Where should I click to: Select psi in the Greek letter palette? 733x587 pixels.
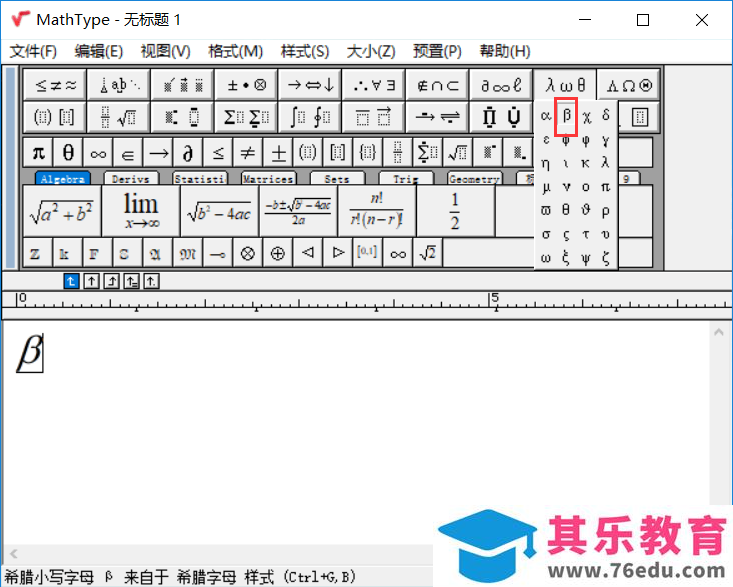pos(586,258)
